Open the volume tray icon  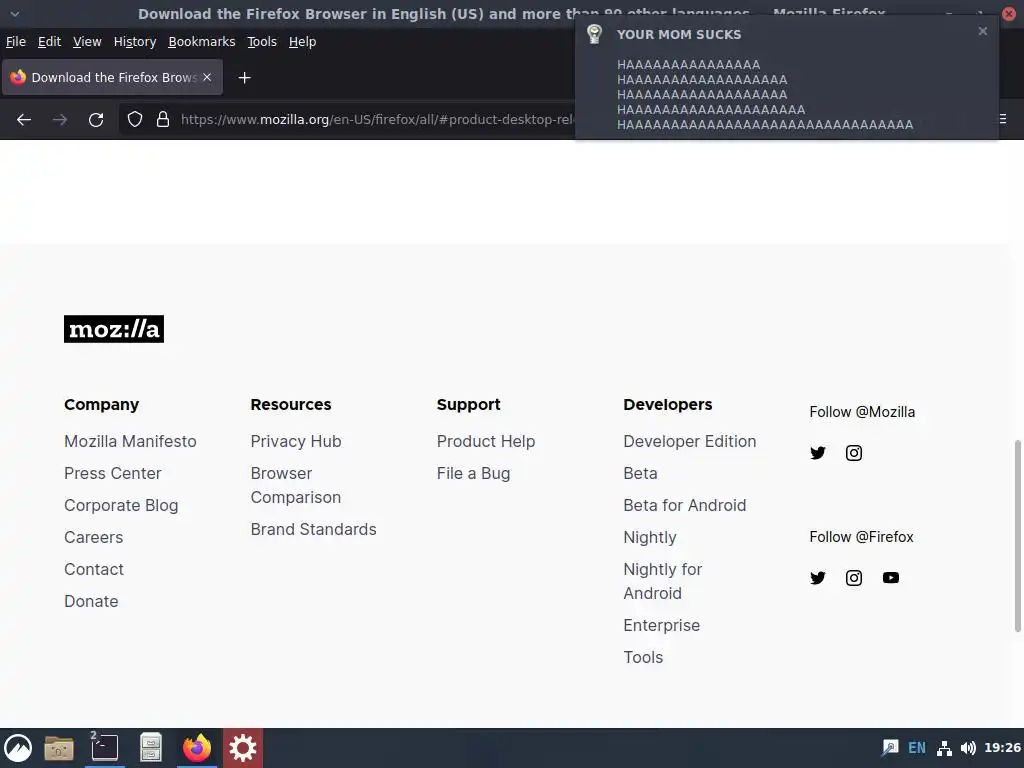[968, 748]
